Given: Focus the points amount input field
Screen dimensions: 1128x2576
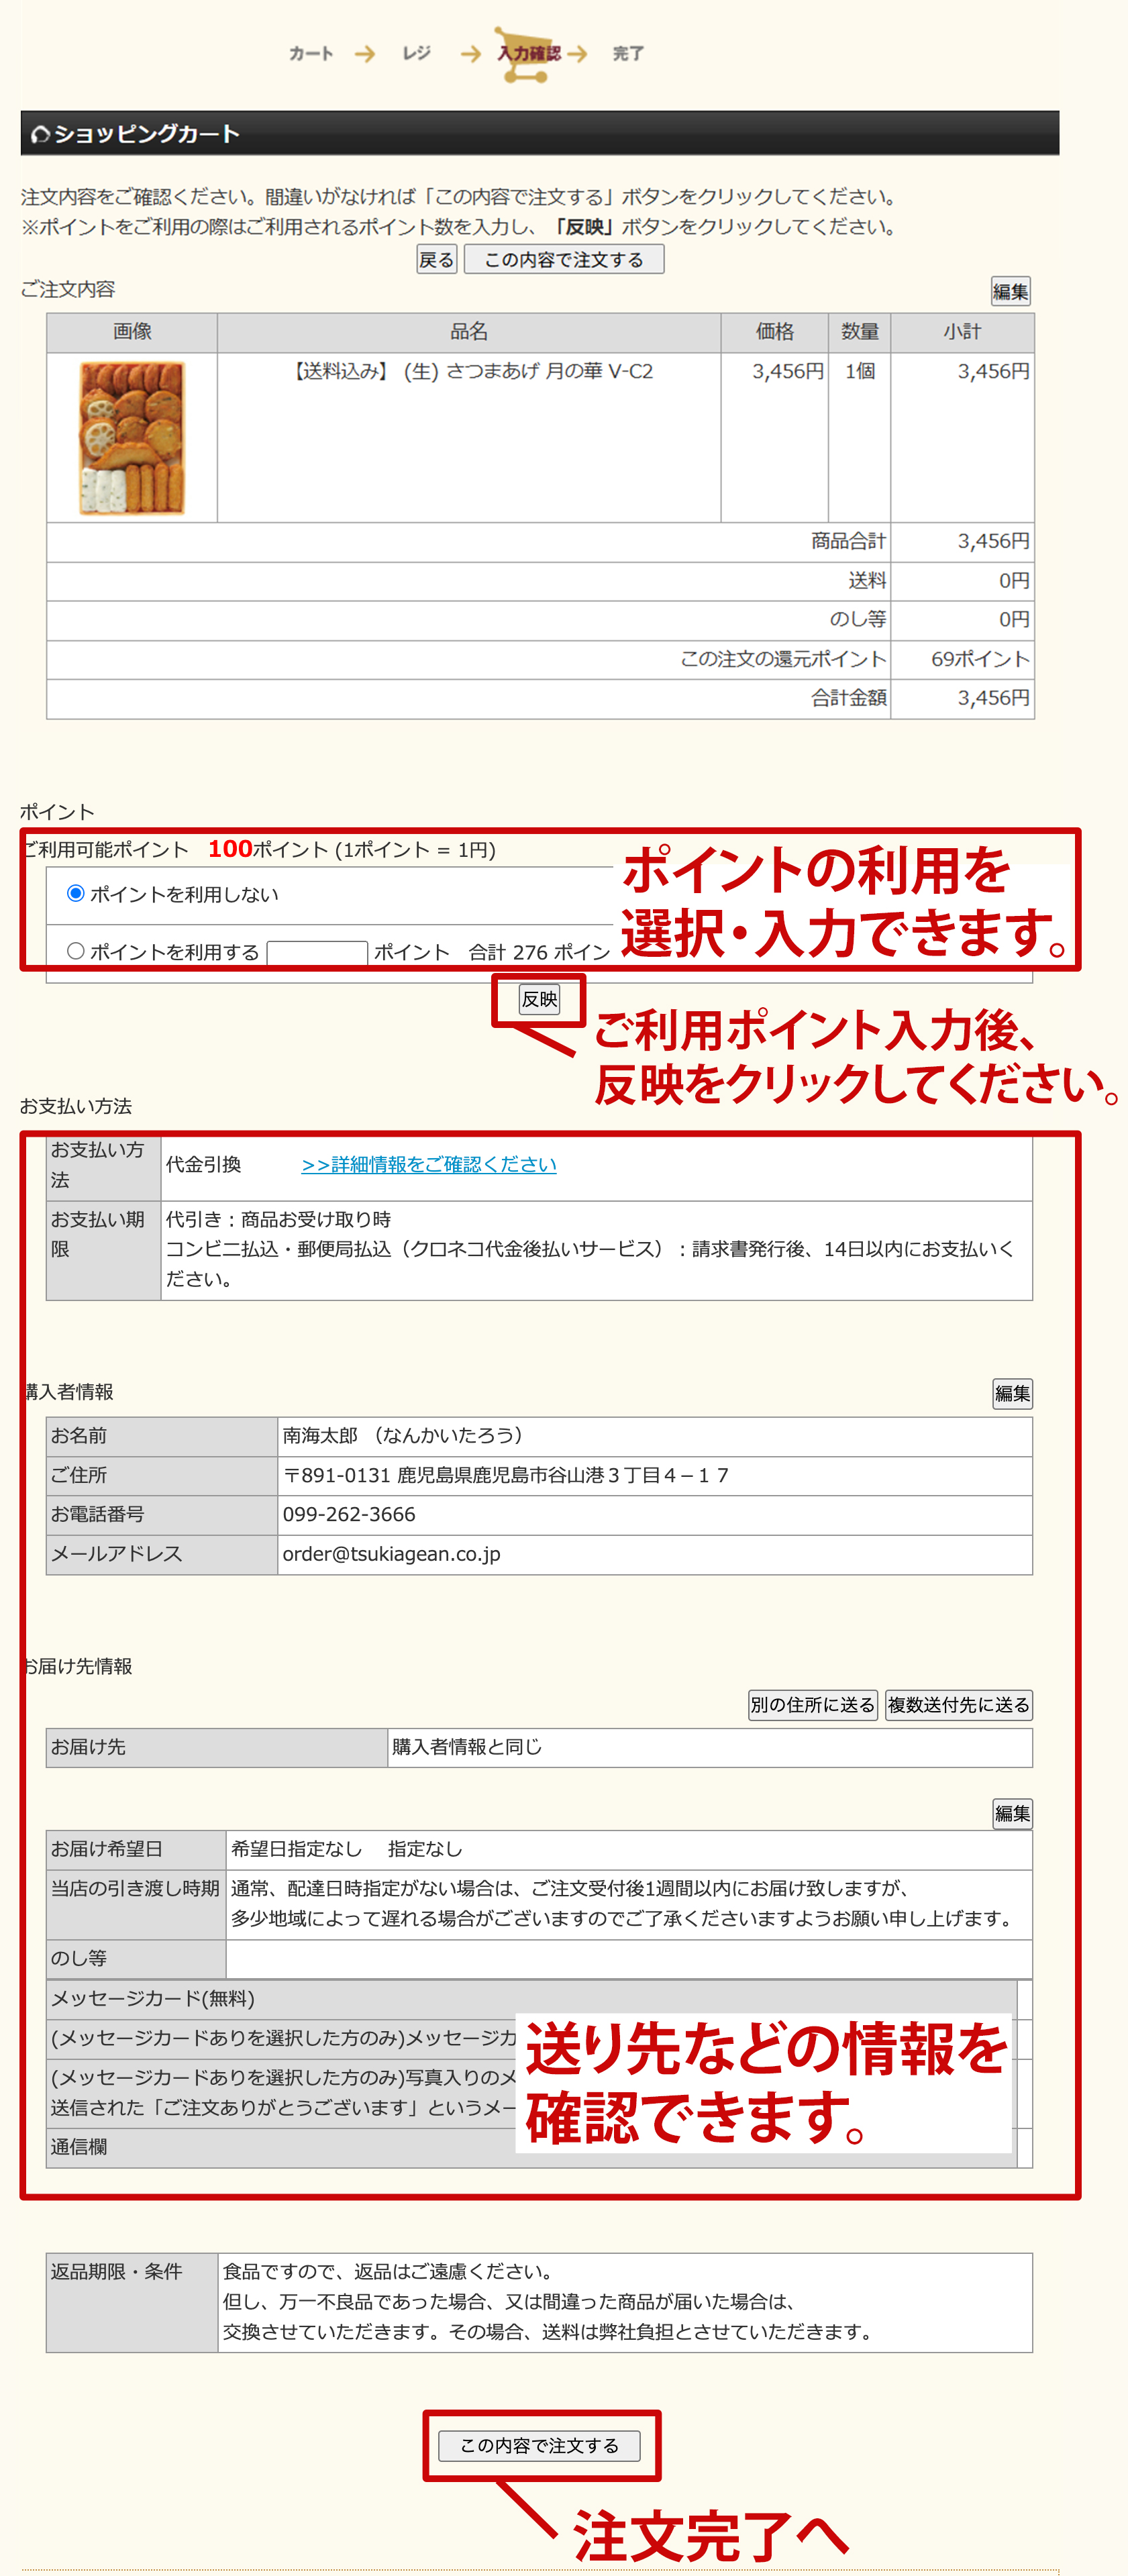Looking at the screenshot, I should tap(317, 952).
